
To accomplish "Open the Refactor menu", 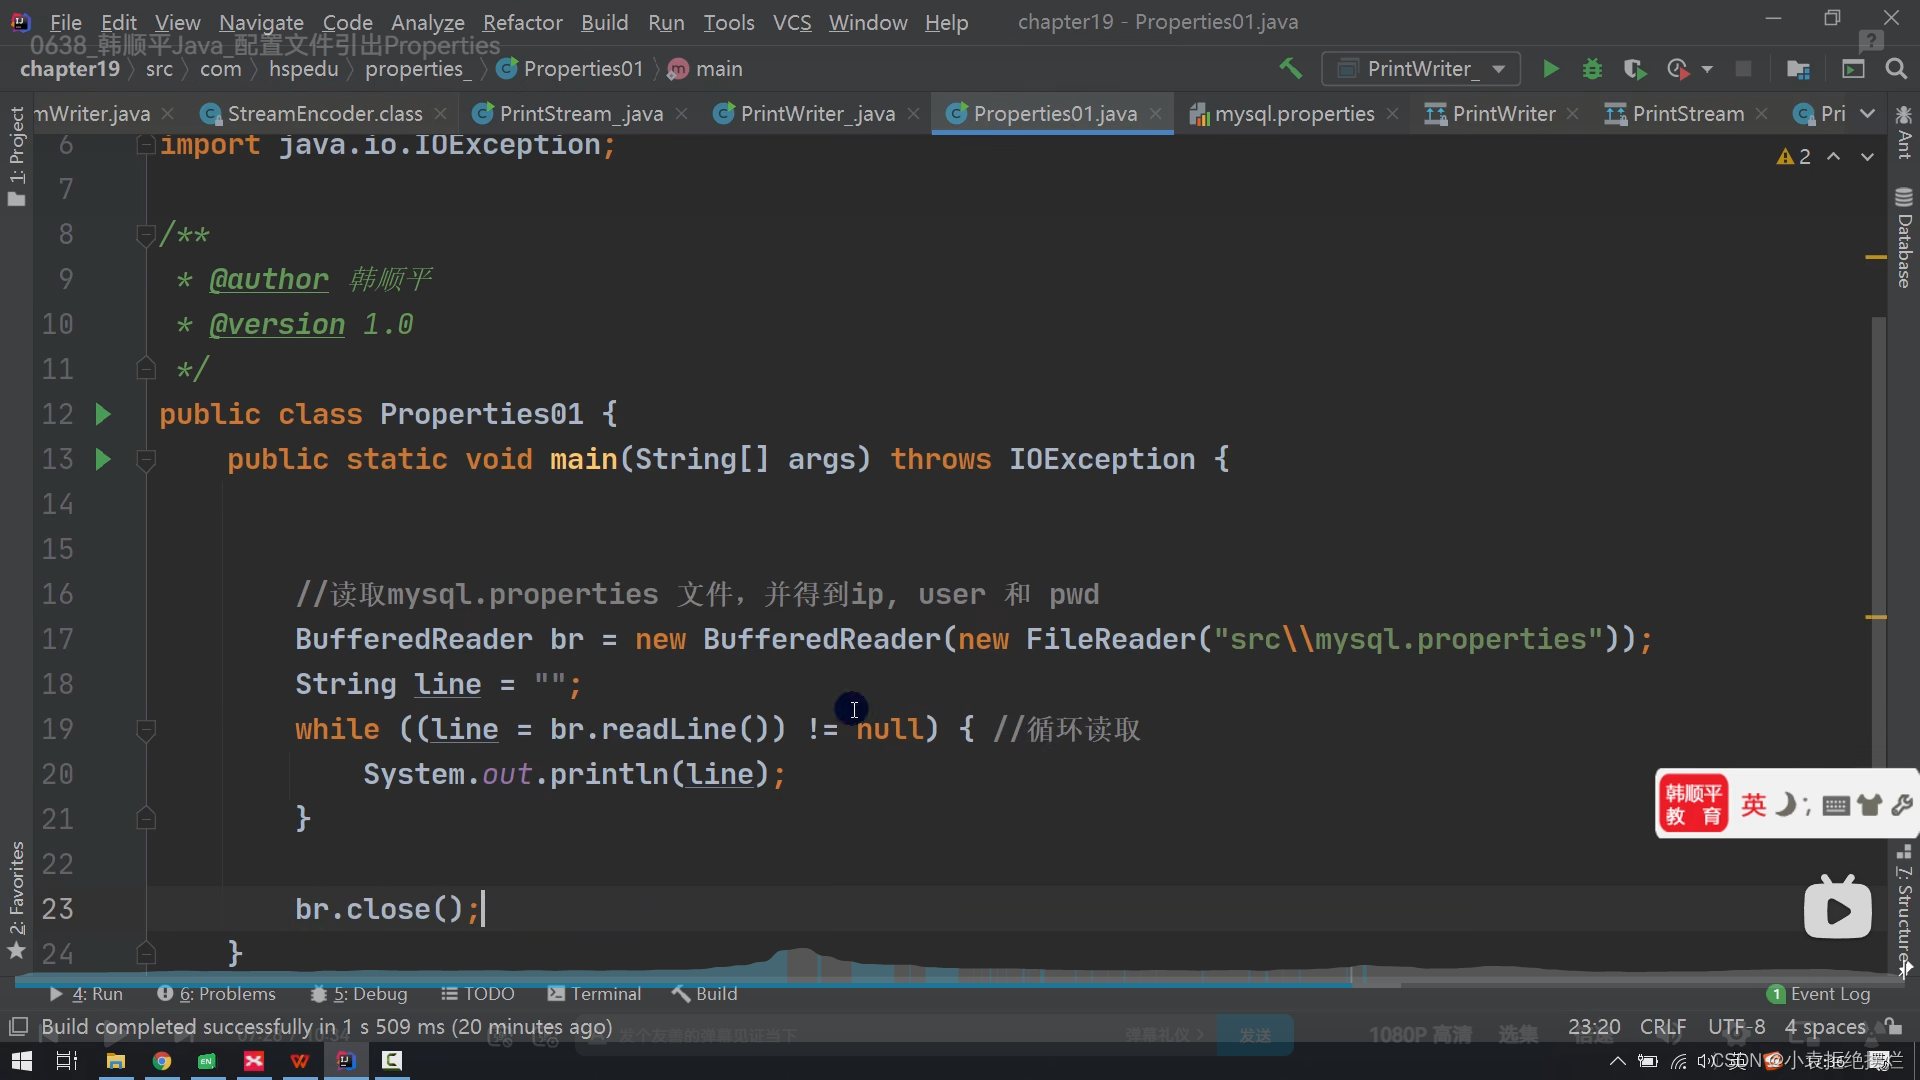I will (522, 22).
